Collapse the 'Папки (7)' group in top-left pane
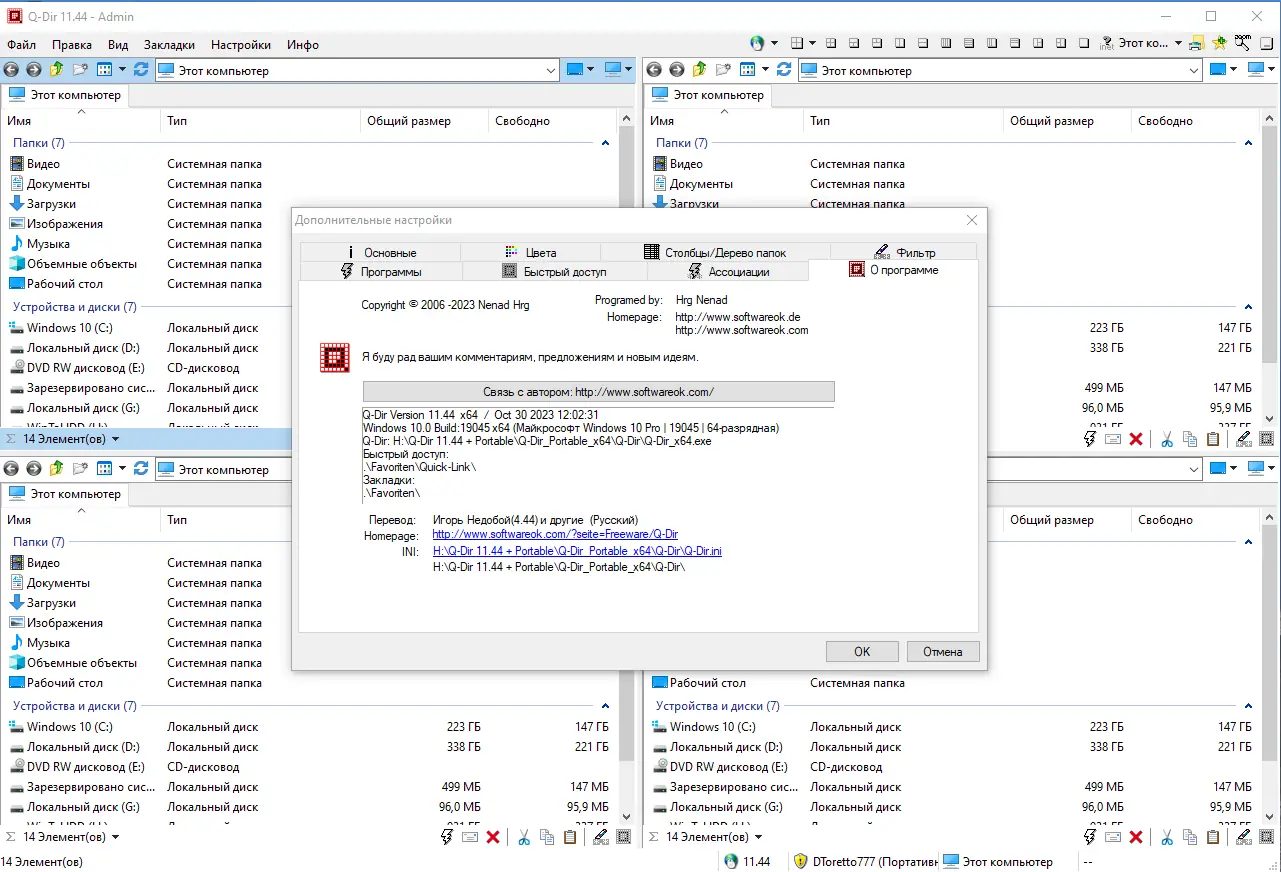 605,143
